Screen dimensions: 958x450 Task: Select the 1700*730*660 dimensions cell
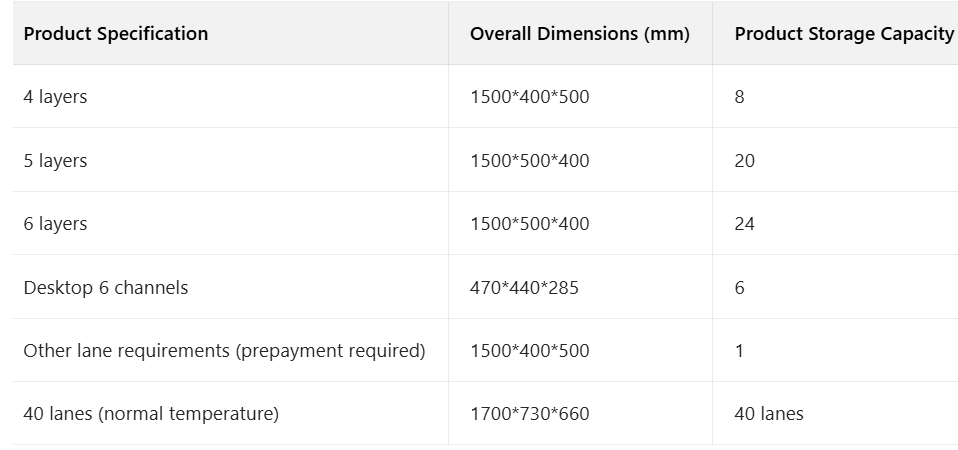tap(529, 414)
